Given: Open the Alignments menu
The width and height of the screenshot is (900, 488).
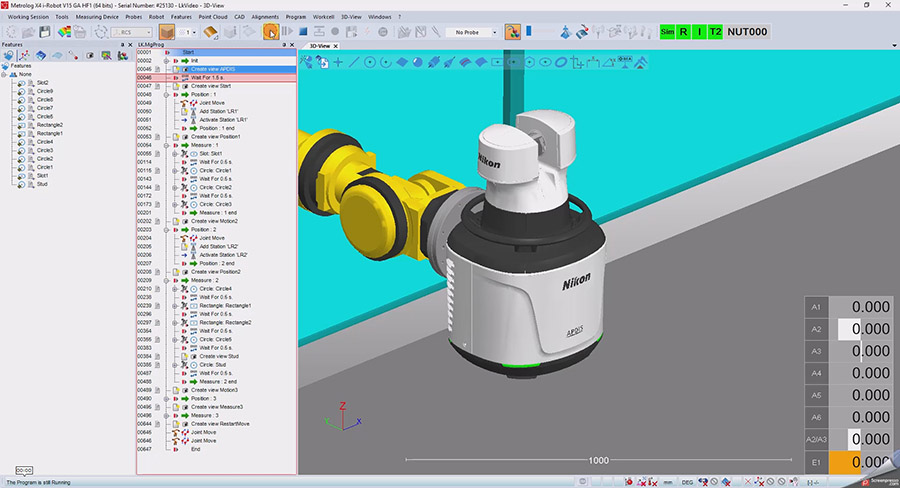Looking at the screenshot, I should (x=265, y=17).
